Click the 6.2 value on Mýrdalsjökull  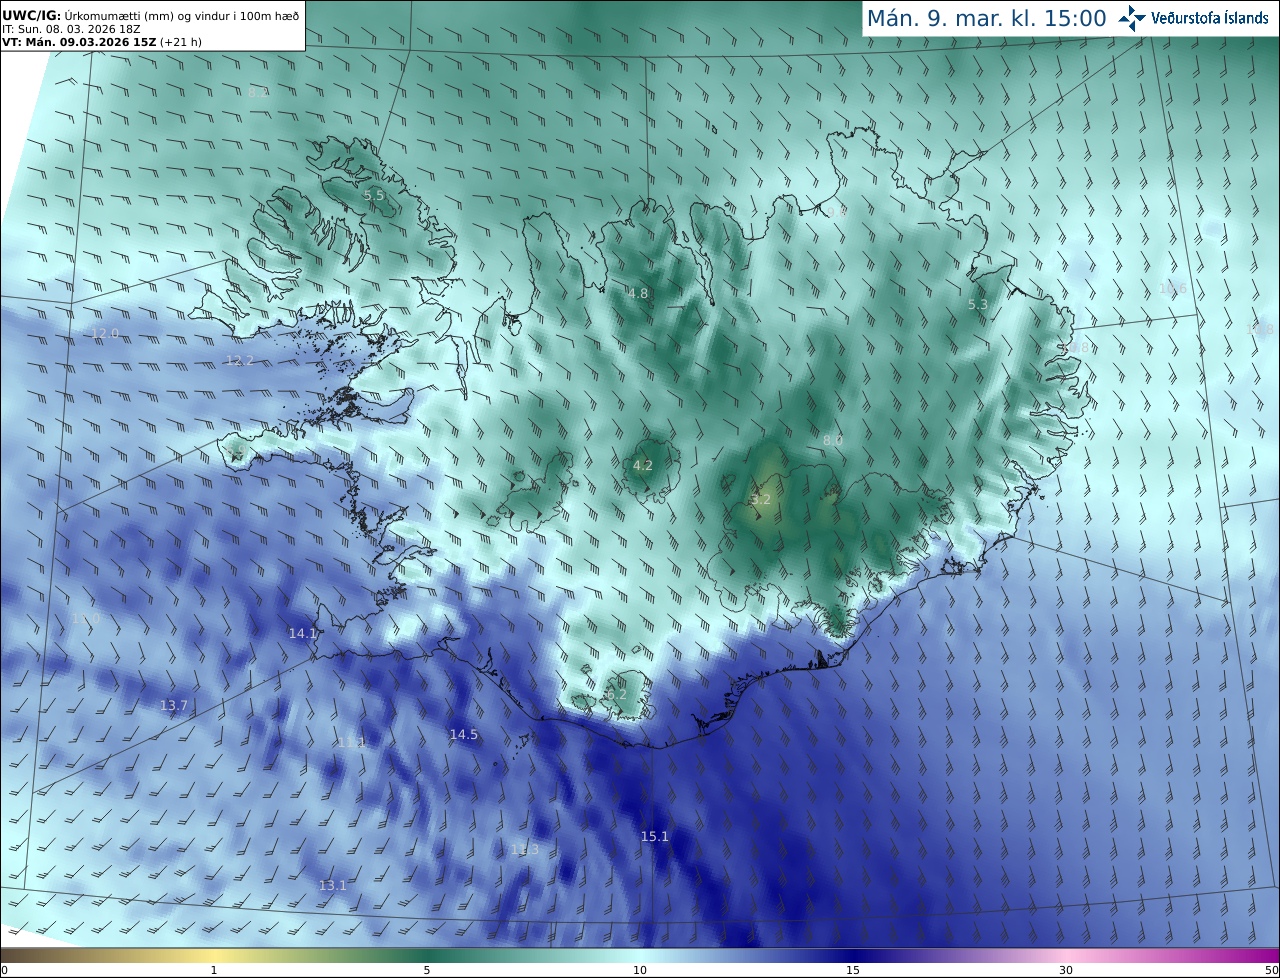616,694
